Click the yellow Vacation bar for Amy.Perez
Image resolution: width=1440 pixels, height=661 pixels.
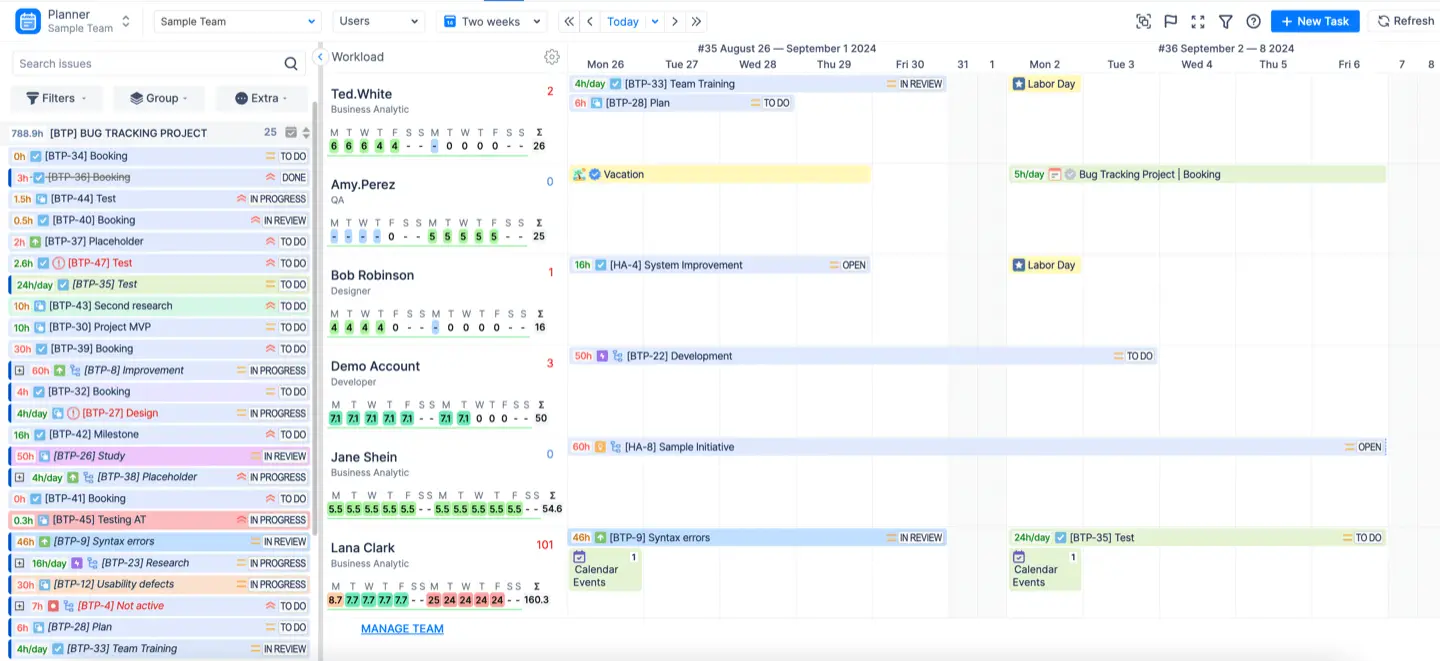pyautogui.click(x=720, y=174)
